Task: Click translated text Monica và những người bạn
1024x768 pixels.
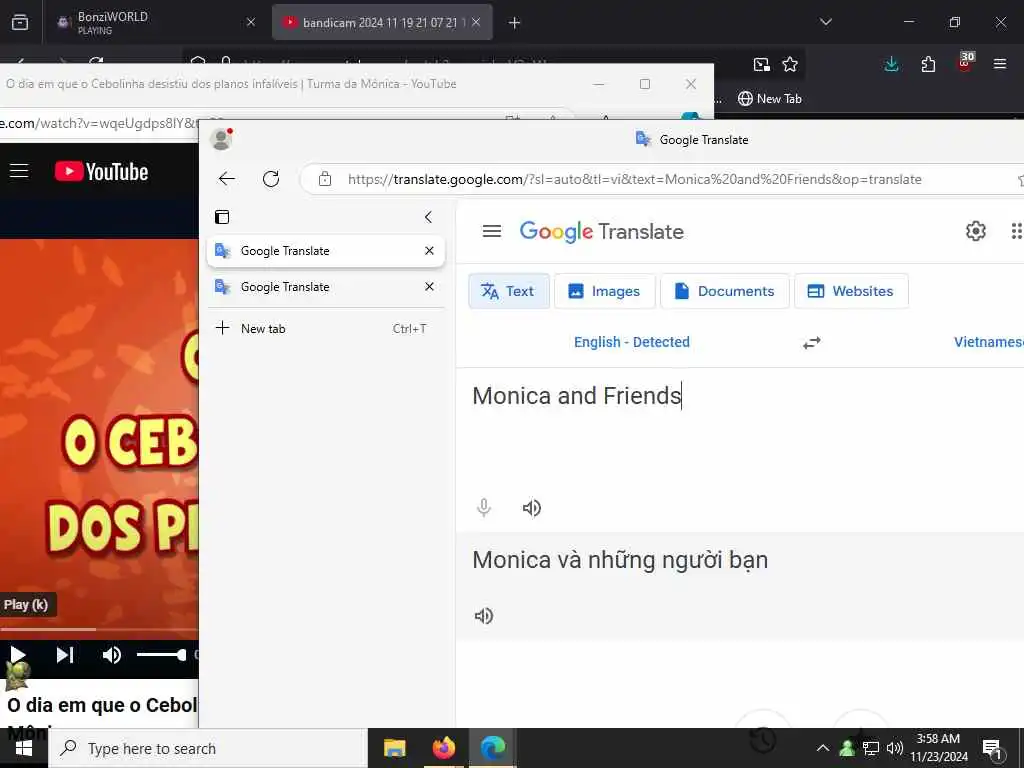Action: tap(620, 560)
